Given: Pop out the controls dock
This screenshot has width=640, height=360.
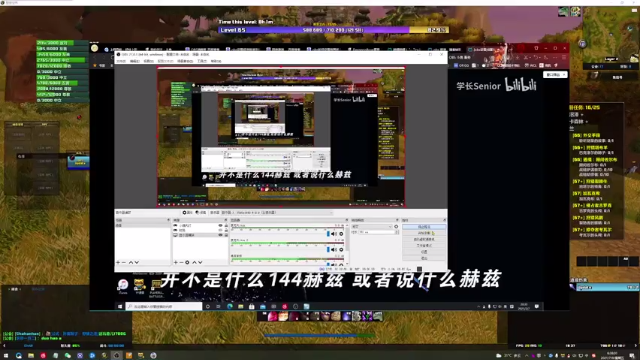Looking at the screenshot, I should [x=444, y=220].
